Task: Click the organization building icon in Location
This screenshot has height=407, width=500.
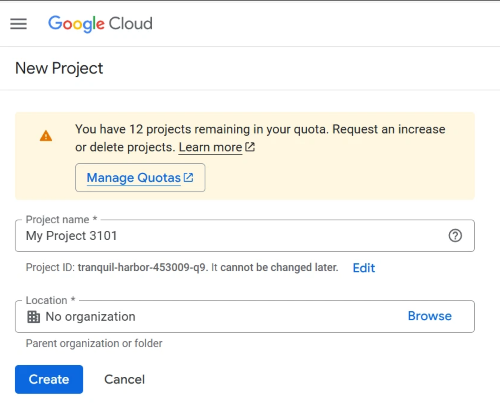Action: pyautogui.click(x=33, y=317)
